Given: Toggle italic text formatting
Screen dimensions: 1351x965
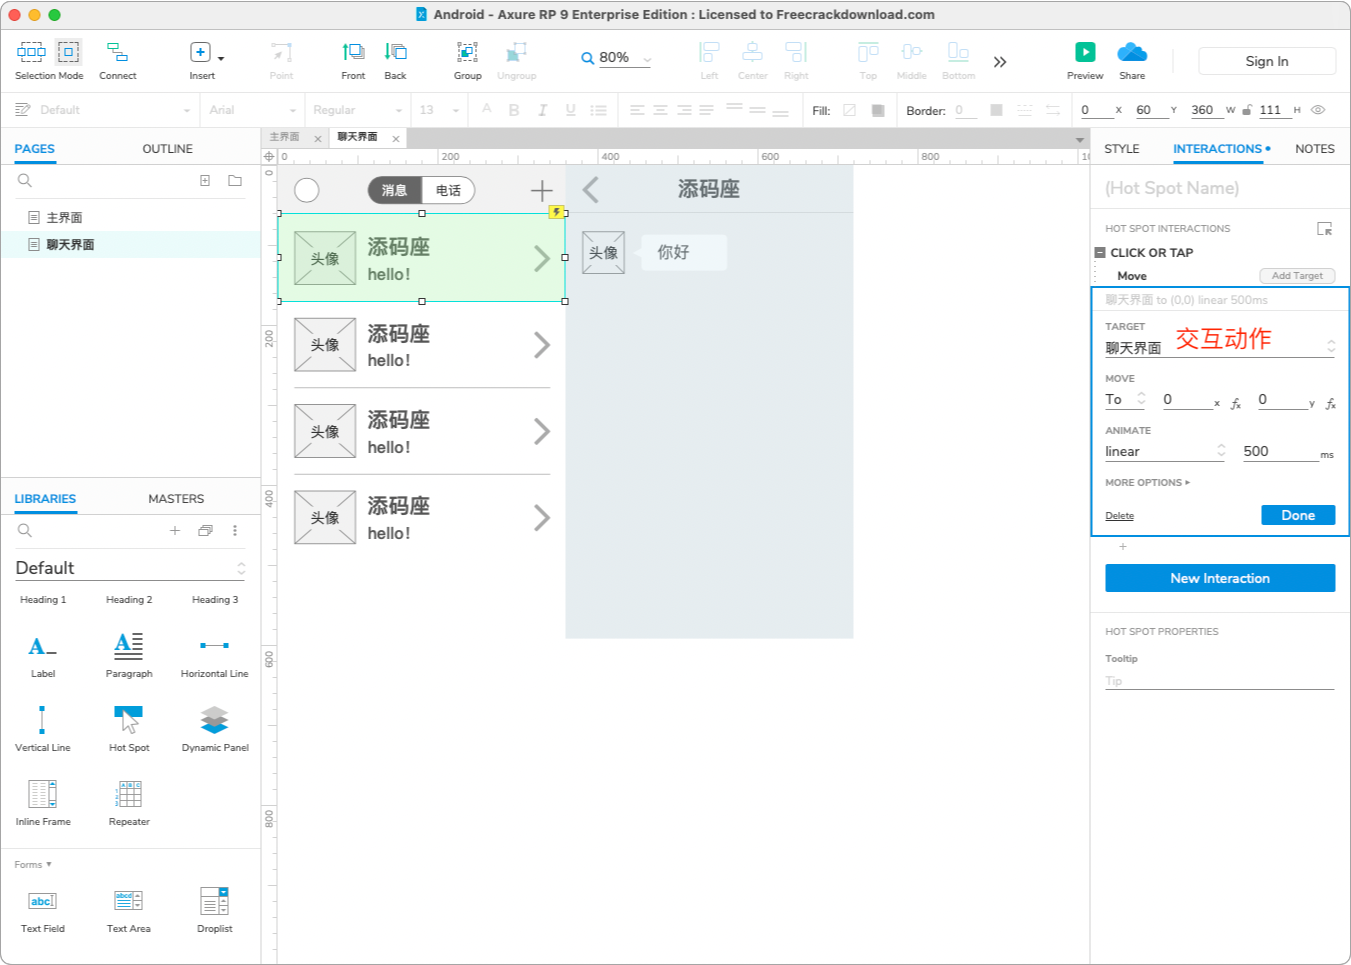Looking at the screenshot, I should [x=542, y=110].
